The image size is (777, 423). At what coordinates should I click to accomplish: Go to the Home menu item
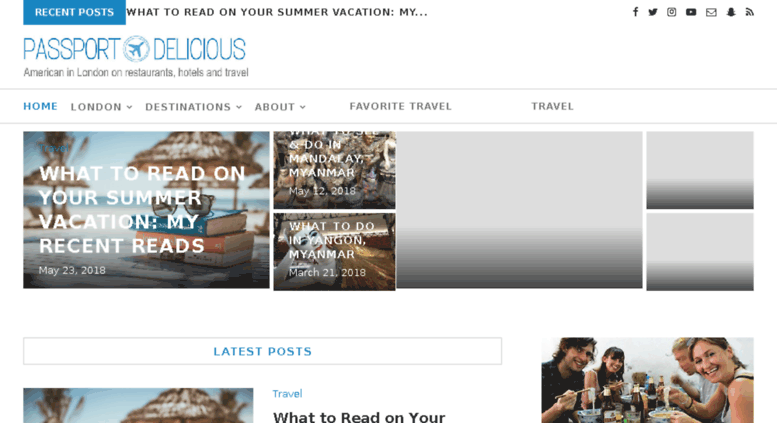pos(41,106)
